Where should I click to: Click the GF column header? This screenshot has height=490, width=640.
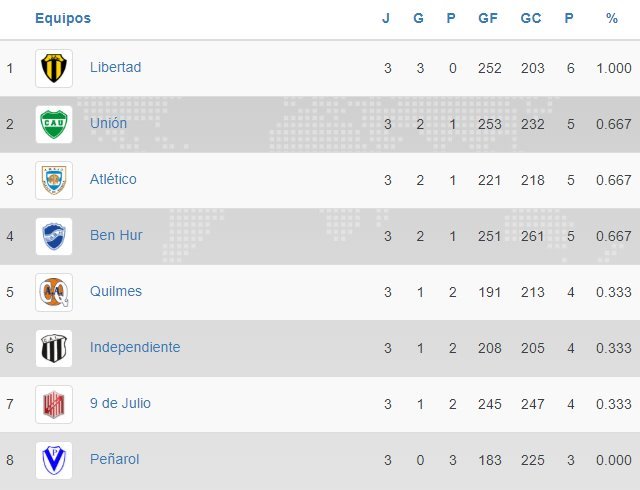coord(488,18)
